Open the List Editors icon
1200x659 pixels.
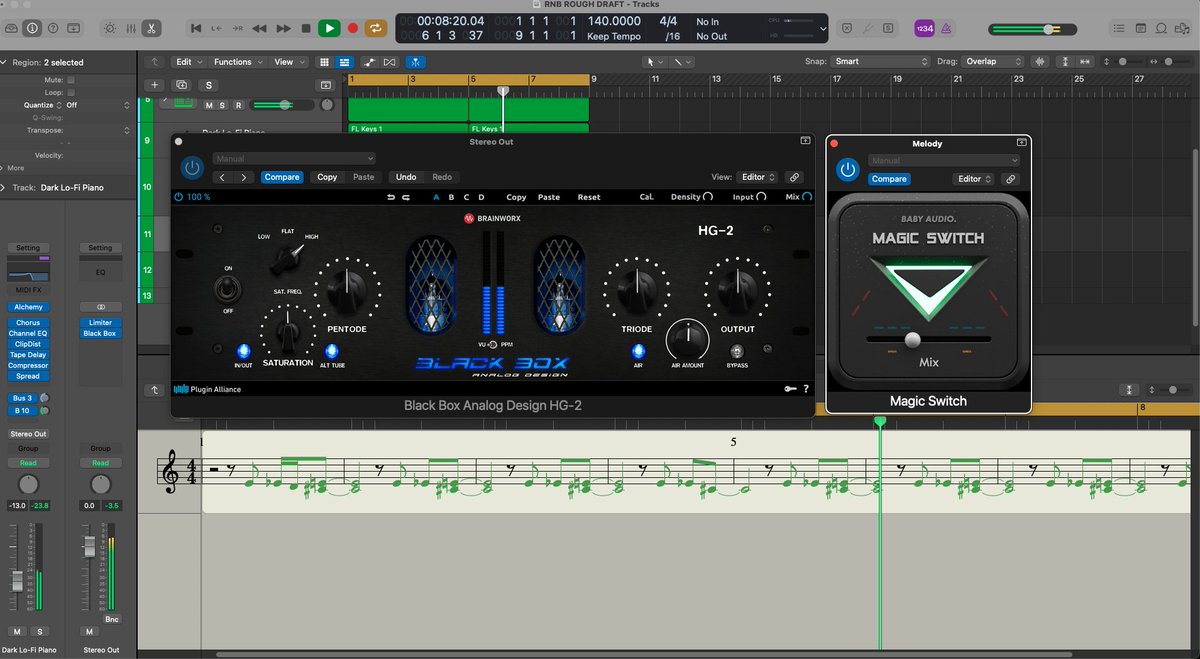(x=1119, y=28)
